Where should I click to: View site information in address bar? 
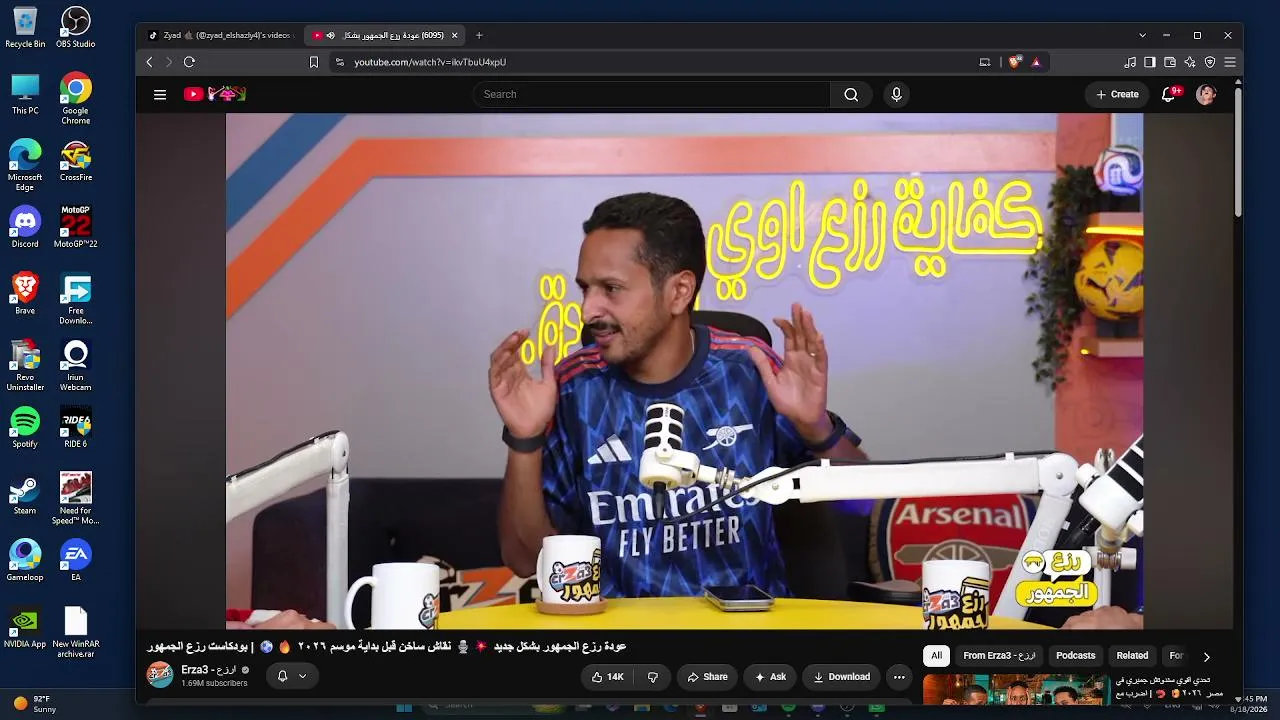tap(340, 62)
